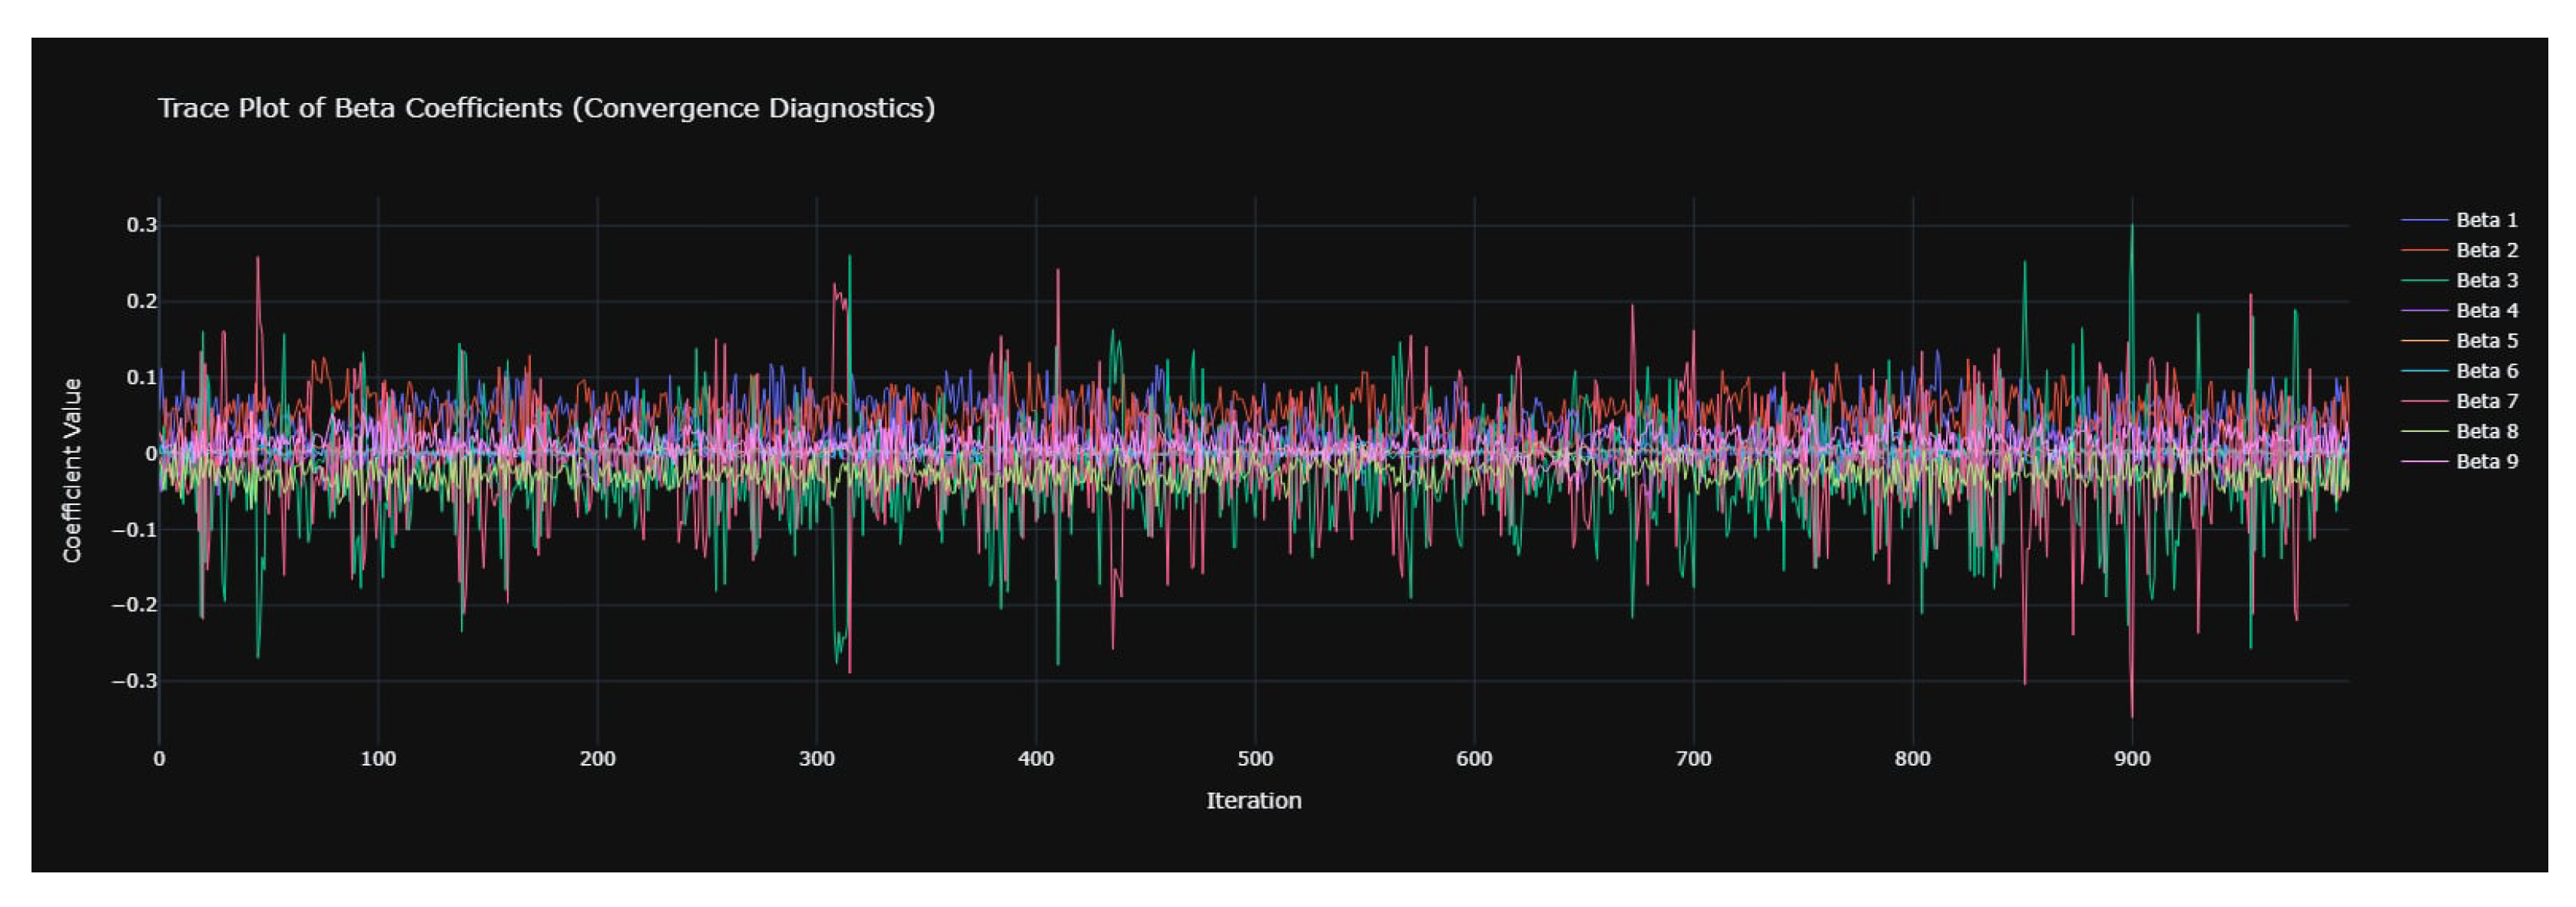2576x907 pixels.
Task: Hide Beta 4 series via legend
Action: [2485, 310]
